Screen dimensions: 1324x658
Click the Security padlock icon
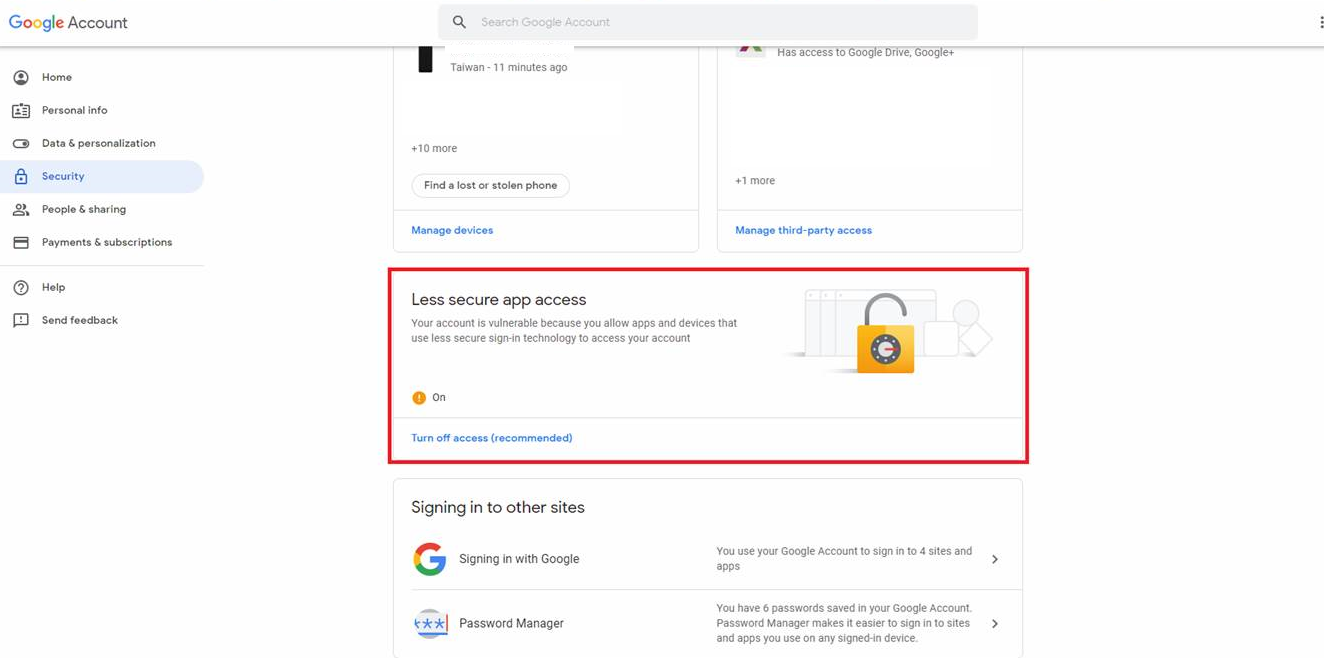click(21, 176)
